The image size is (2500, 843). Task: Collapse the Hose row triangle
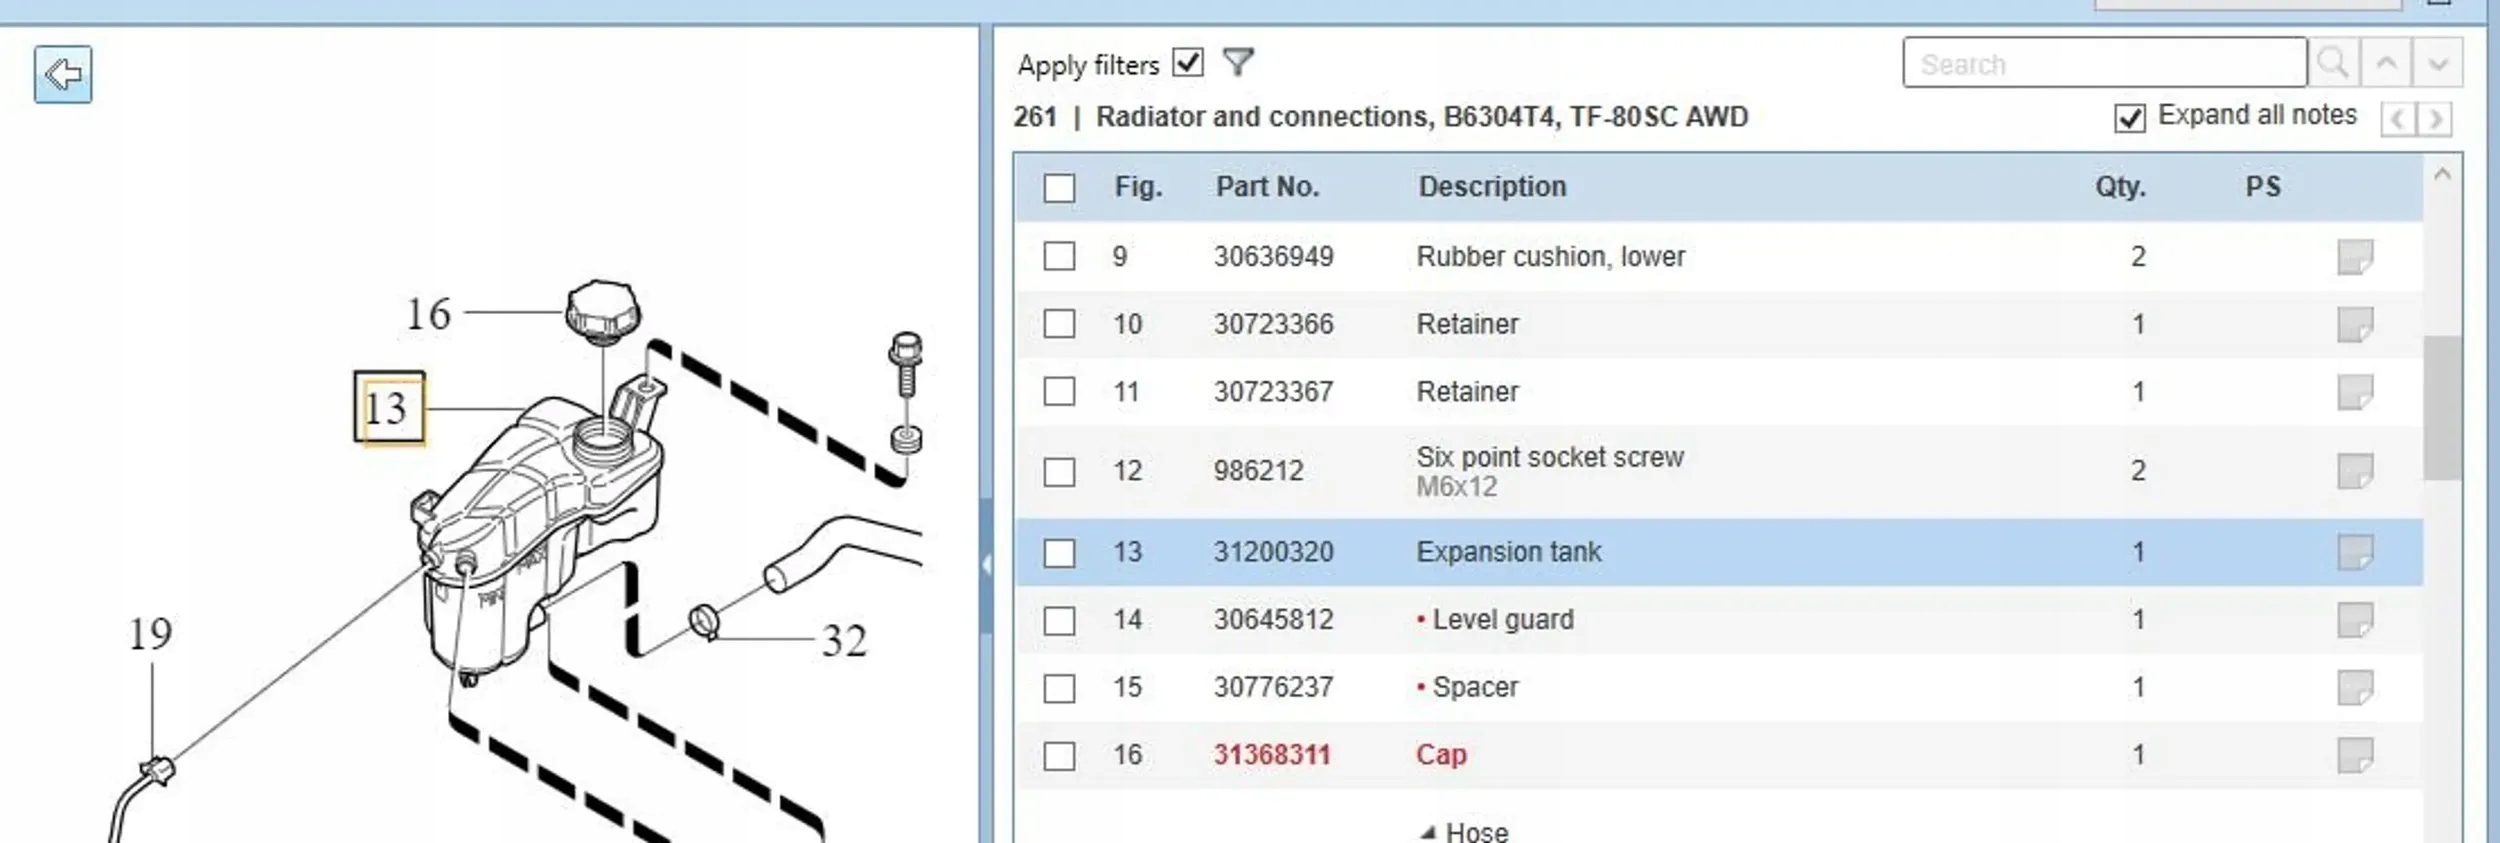click(x=1428, y=833)
